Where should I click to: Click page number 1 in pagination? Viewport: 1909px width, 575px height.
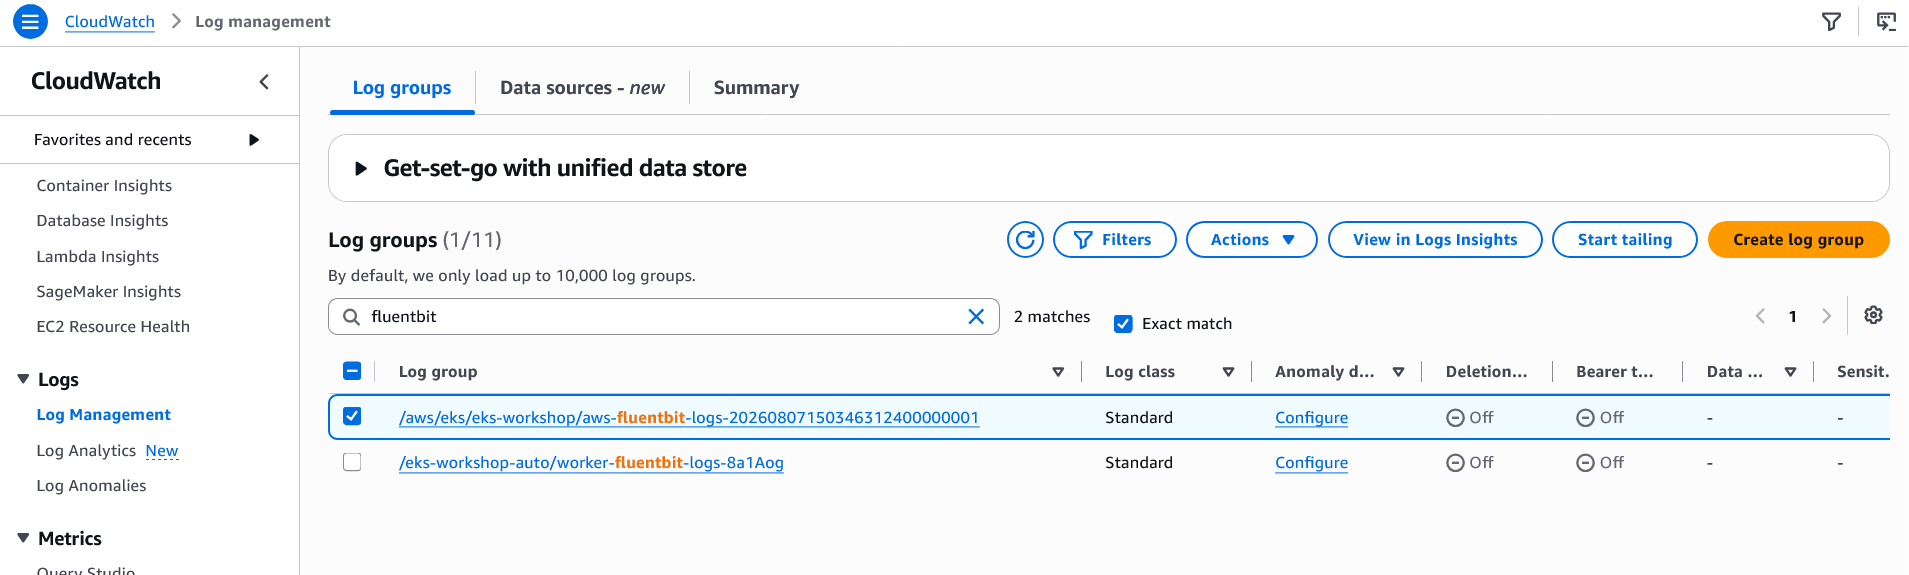[1793, 317]
